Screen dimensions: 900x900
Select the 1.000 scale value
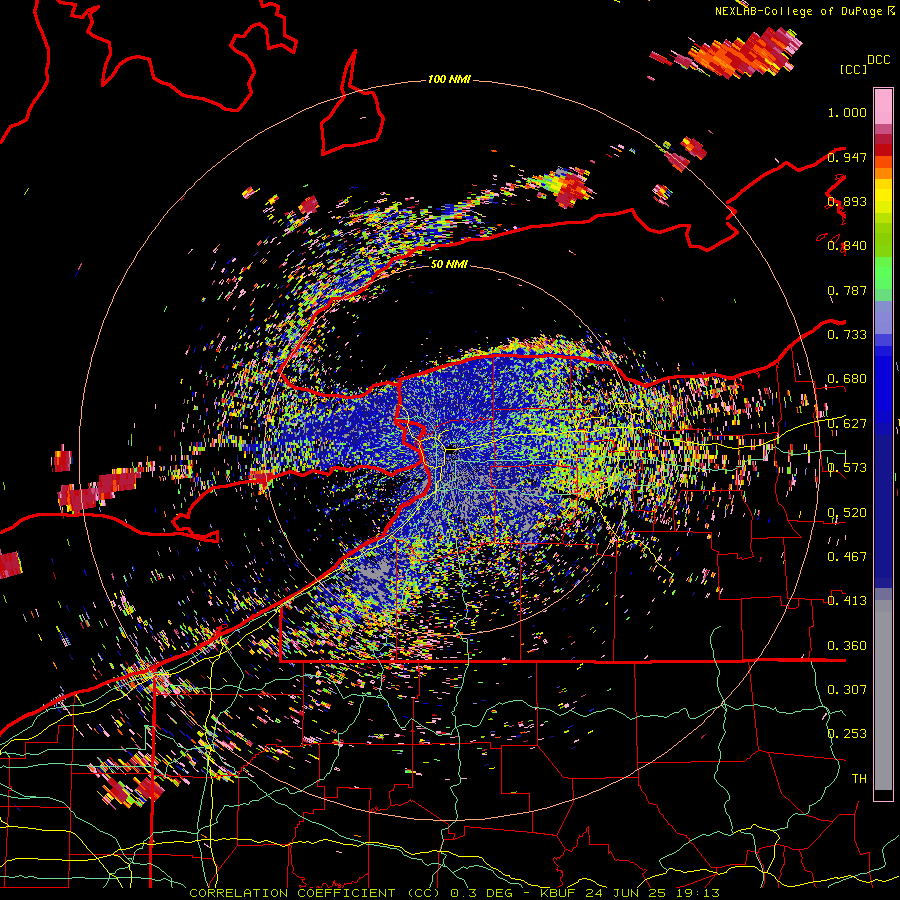pyautogui.click(x=847, y=112)
